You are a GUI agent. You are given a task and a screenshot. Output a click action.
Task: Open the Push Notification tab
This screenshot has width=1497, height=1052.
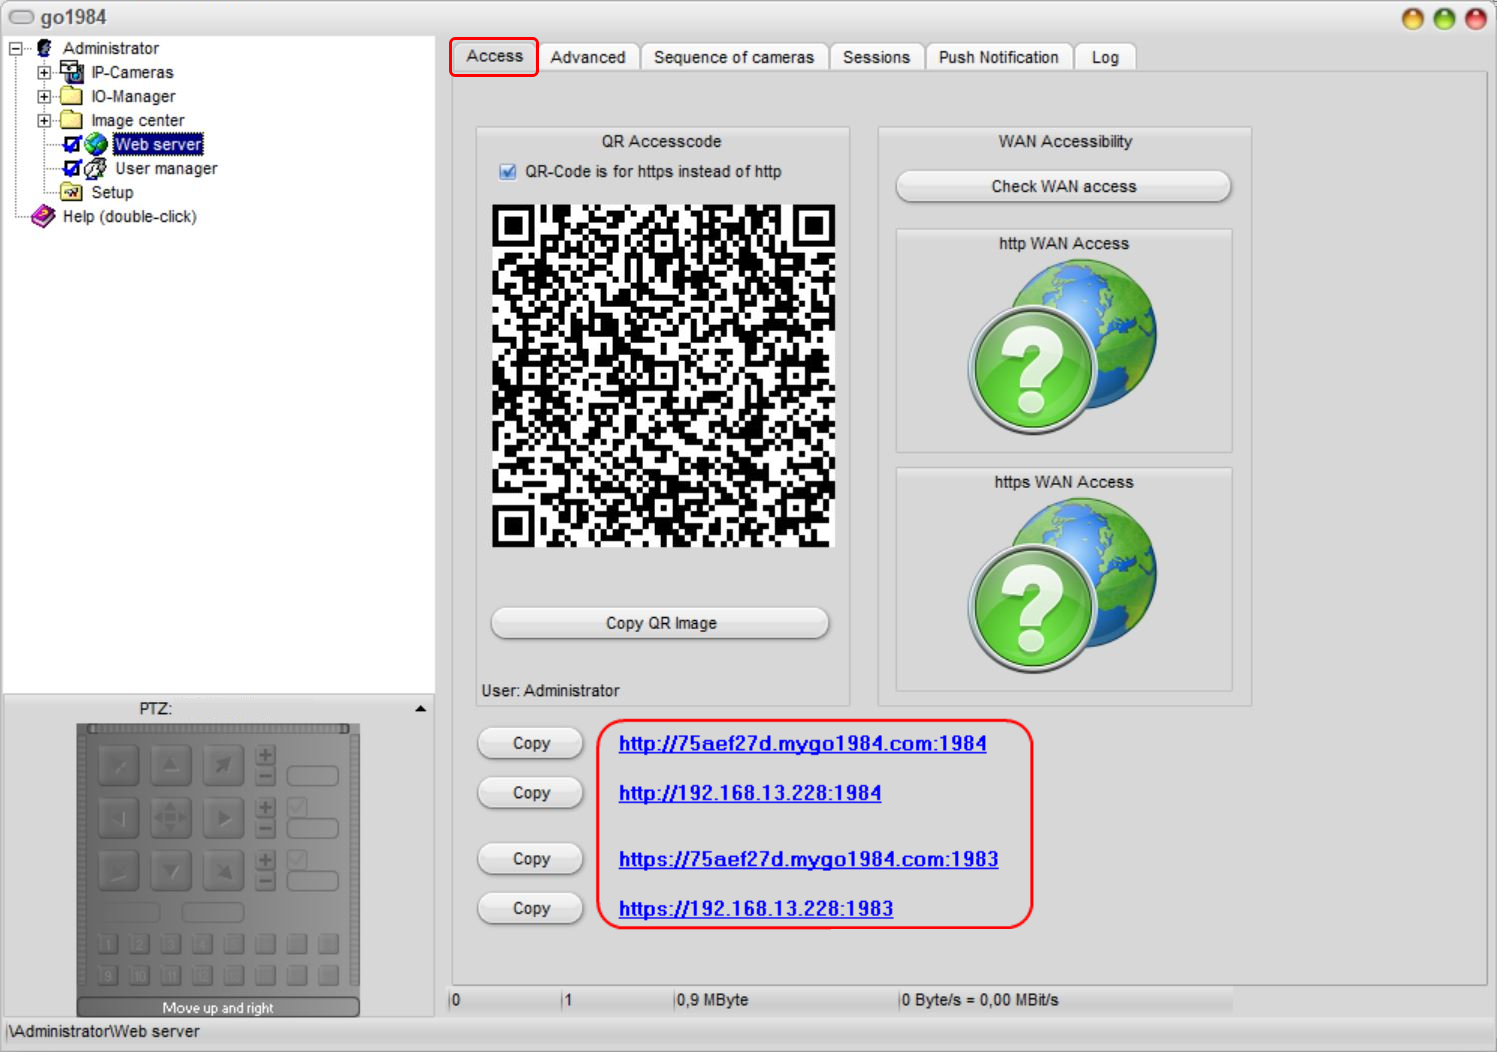click(x=998, y=57)
